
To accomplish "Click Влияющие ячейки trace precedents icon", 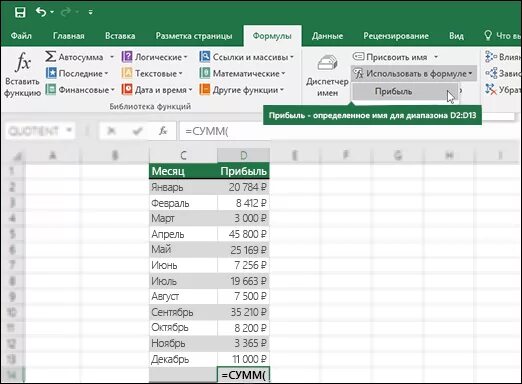I will [491, 57].
